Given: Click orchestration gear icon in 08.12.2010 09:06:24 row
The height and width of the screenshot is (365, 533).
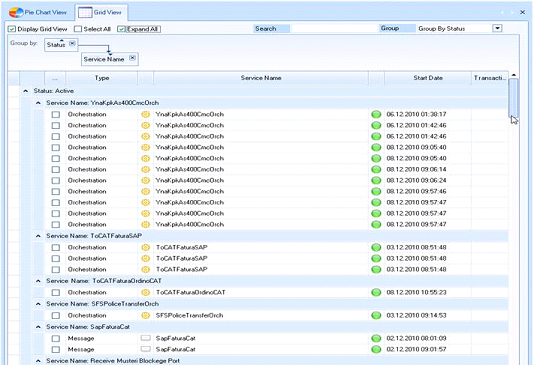Looking at the screenshot, I should [x=145, y=180].
